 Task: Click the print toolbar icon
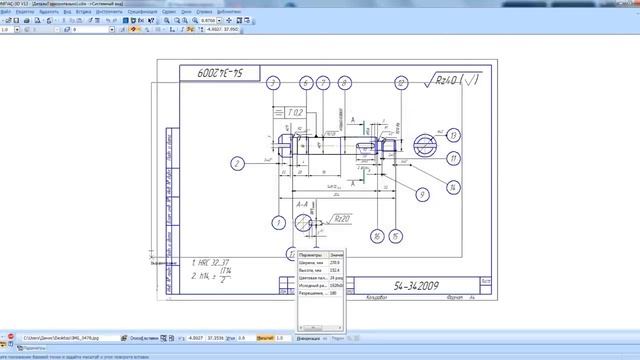point(27,20)
